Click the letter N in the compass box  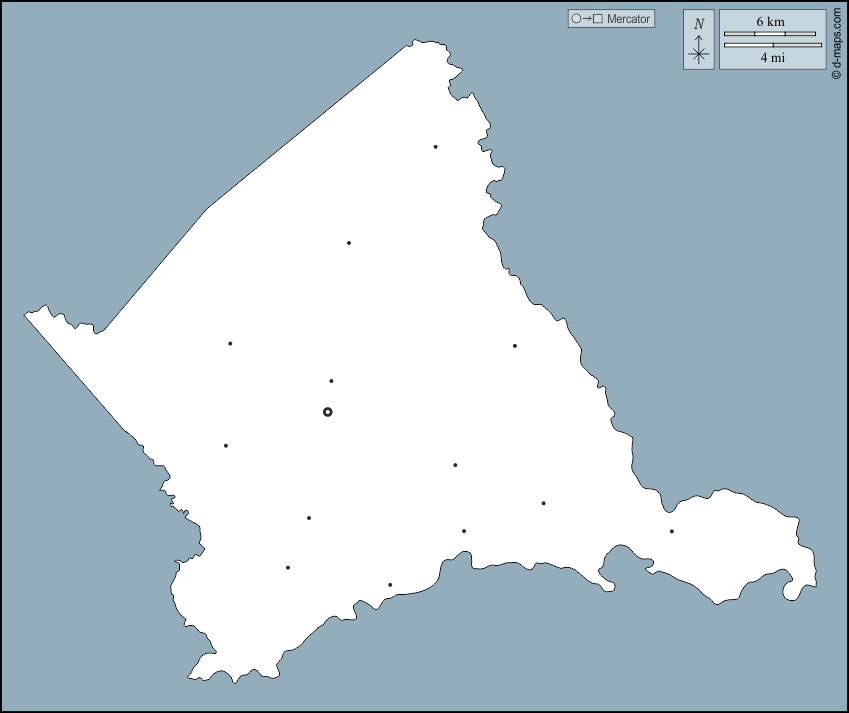[699, 24]
